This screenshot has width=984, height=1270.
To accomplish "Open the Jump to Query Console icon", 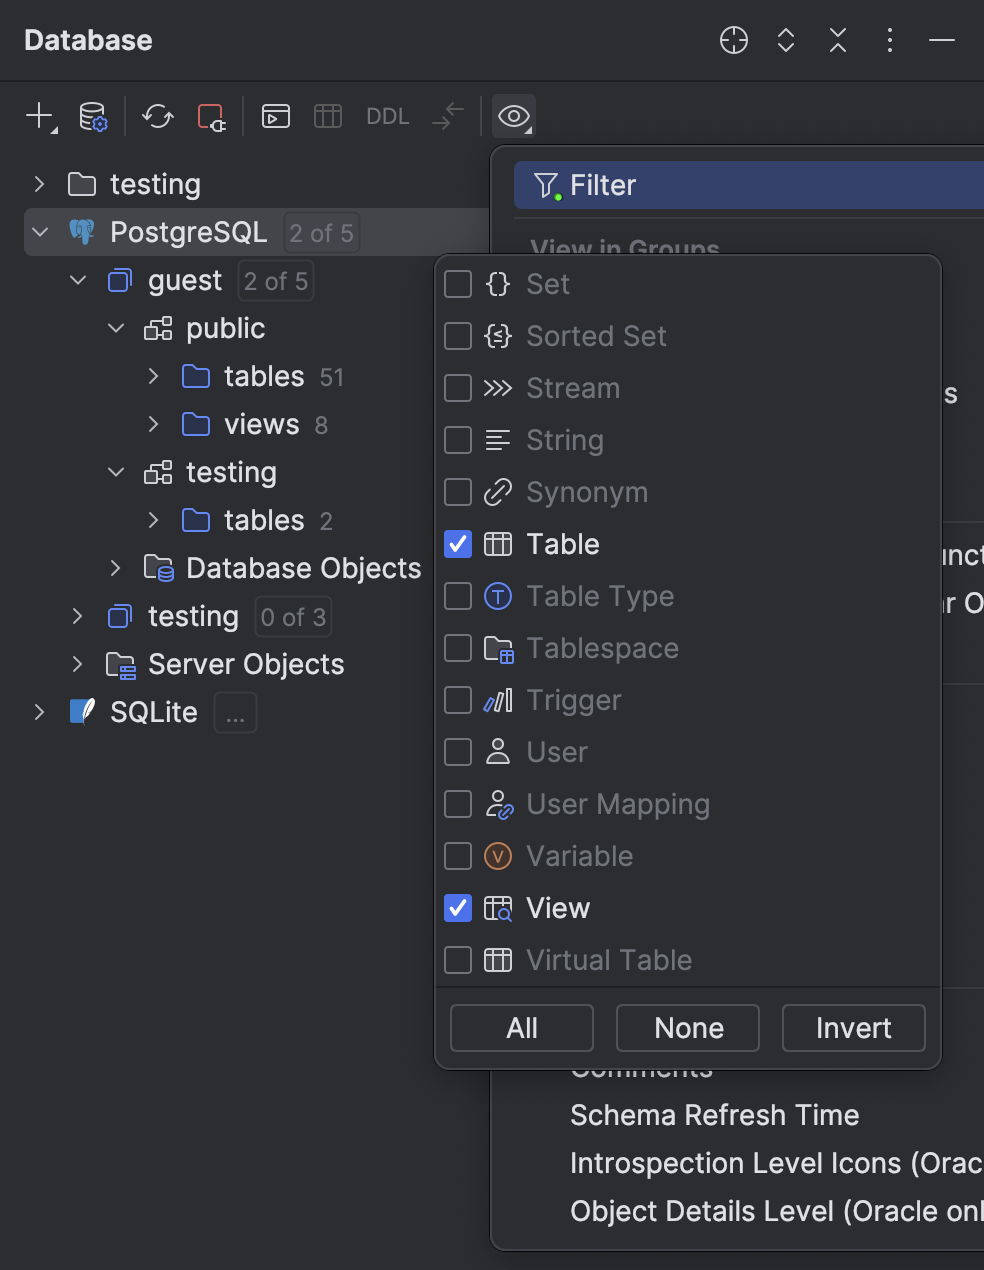I will (x=276, y=116).
